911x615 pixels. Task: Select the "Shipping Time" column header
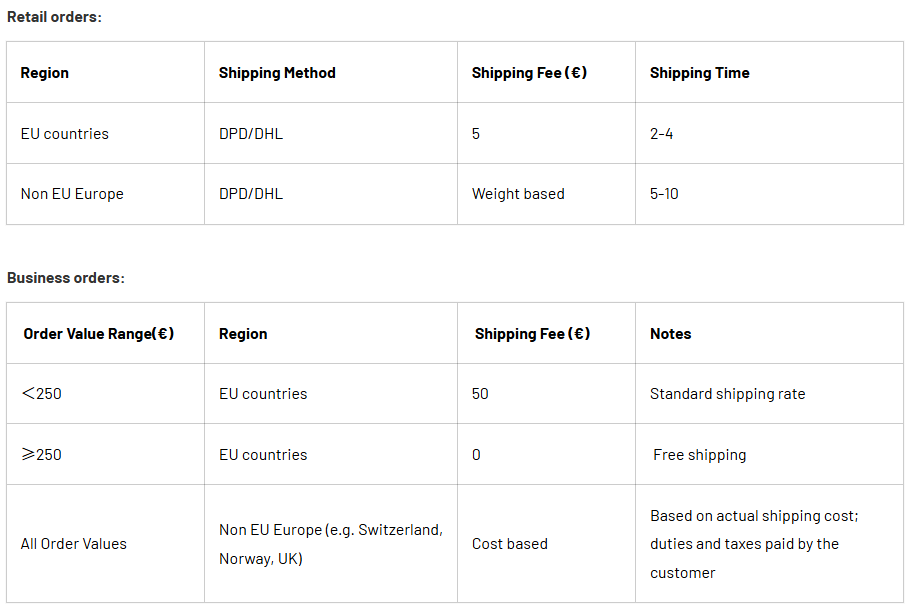(x=699, y=73)
